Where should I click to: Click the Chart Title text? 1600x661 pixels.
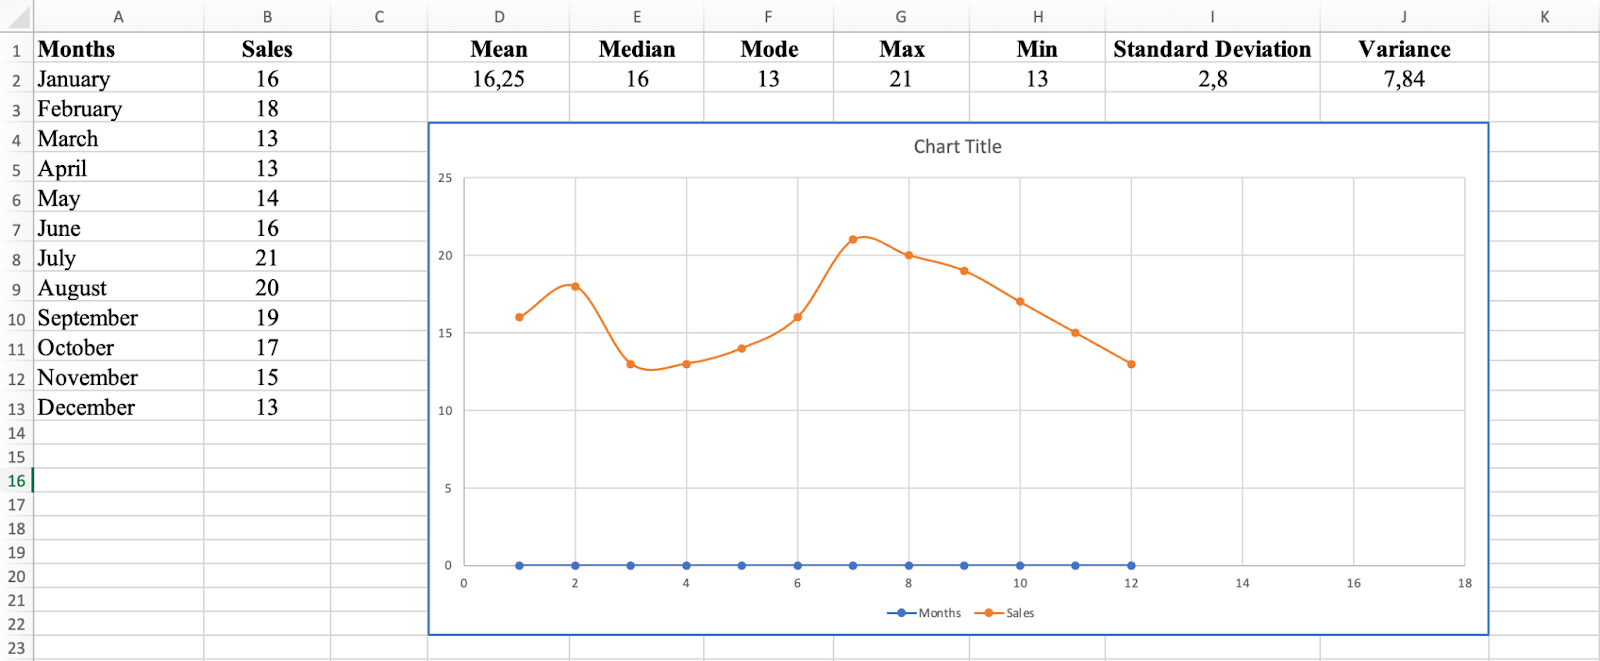pos(956,146)
